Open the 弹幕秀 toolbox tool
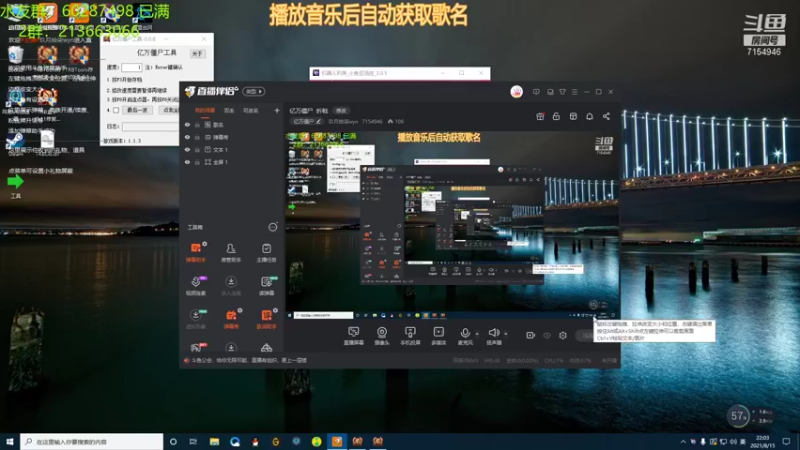 [231, 318]
